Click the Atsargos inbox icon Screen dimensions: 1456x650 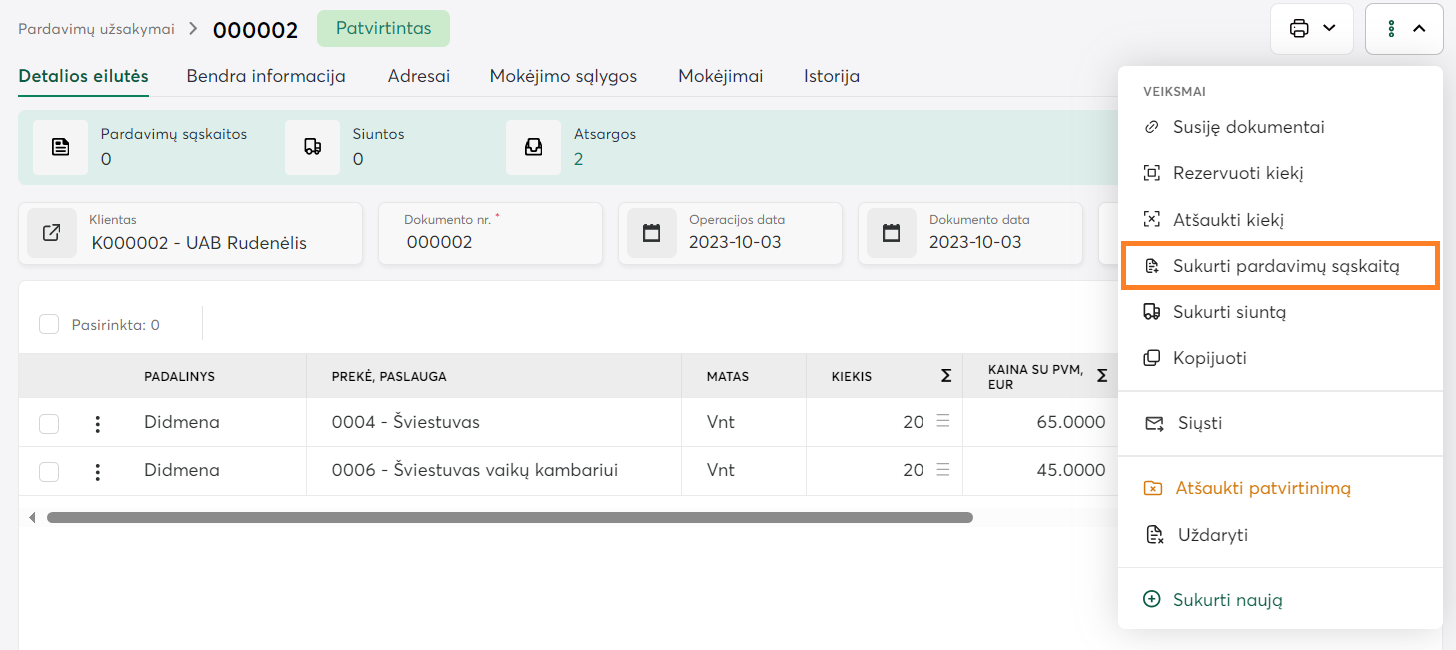(x=533, y=147)
